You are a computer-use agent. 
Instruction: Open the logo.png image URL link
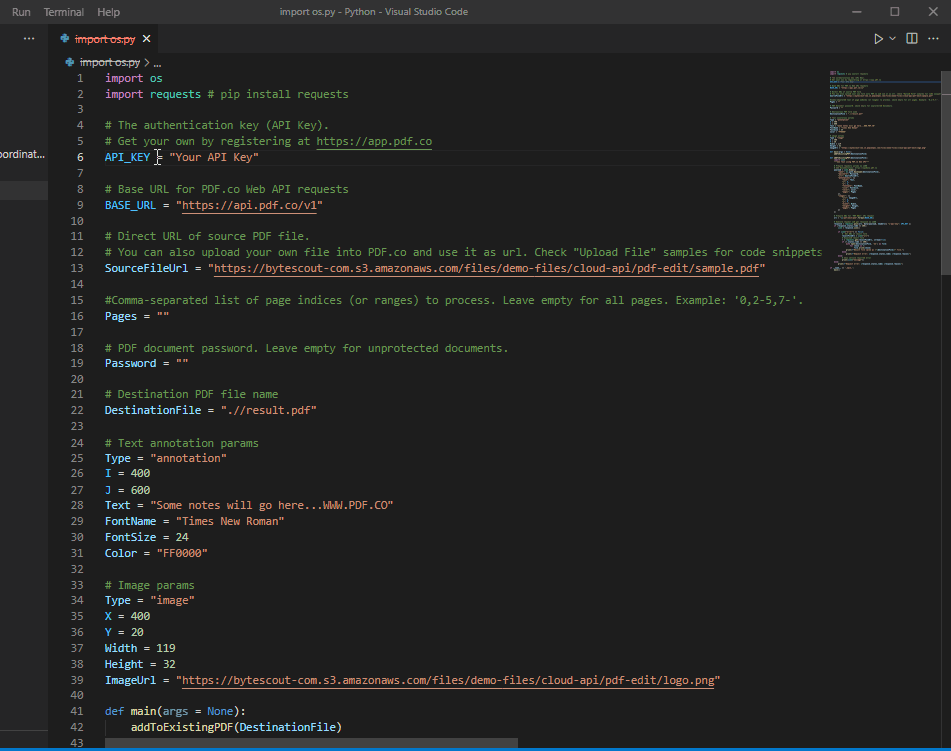pos(448,681)
